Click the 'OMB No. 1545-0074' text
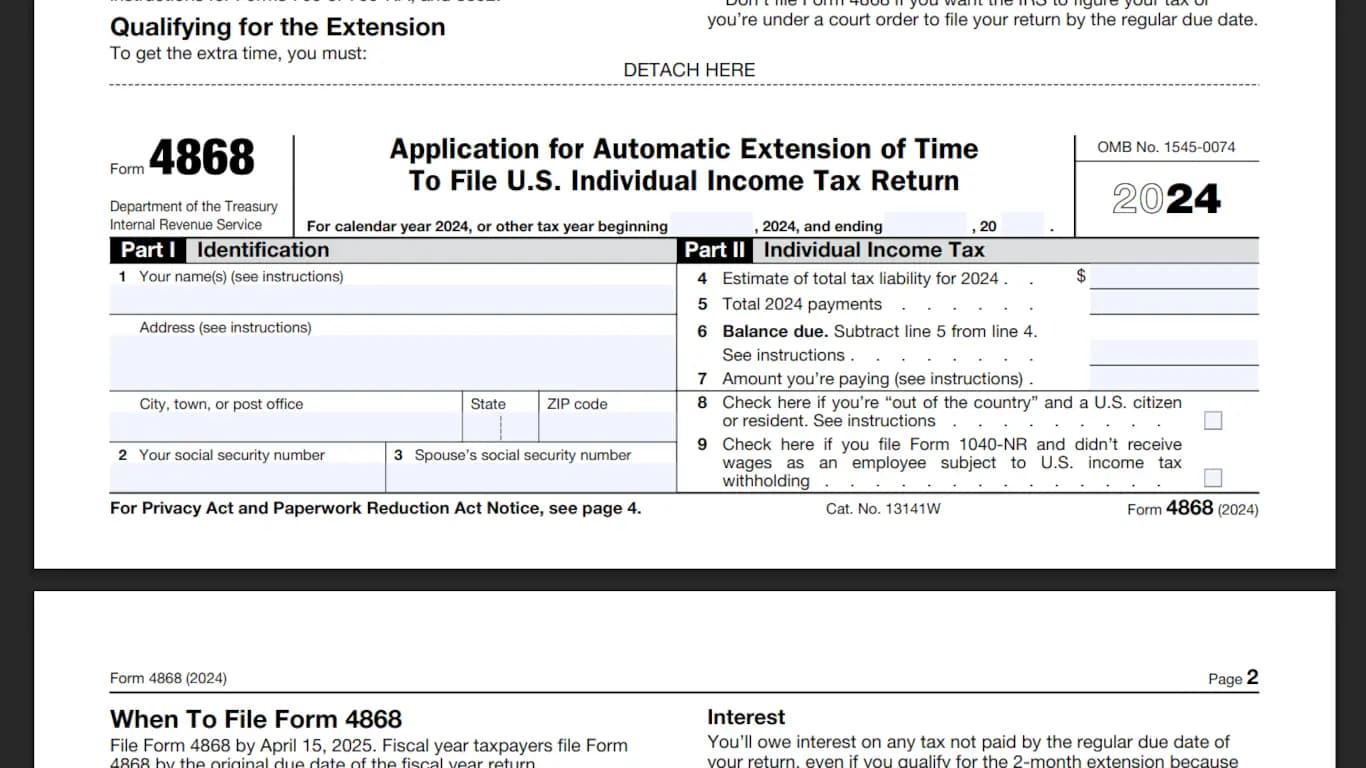 (1166, 147)
